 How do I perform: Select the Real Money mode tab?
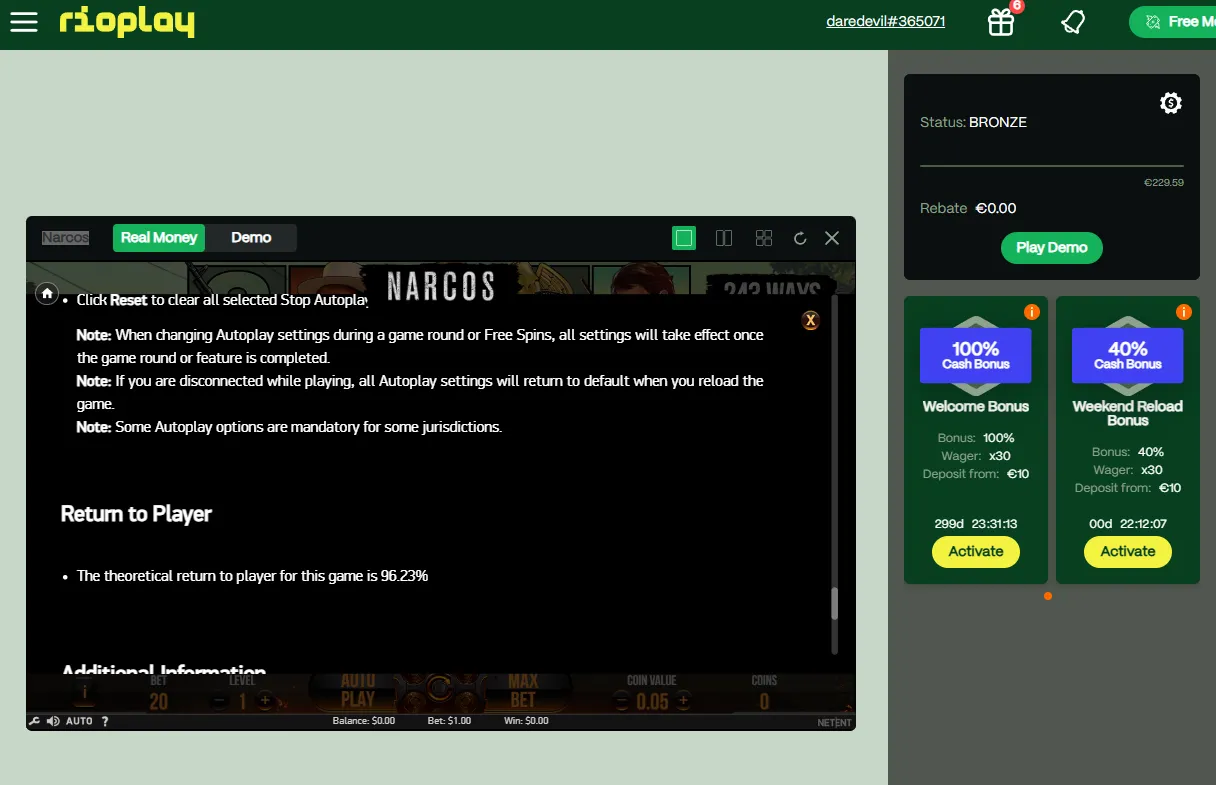point(159,238)
